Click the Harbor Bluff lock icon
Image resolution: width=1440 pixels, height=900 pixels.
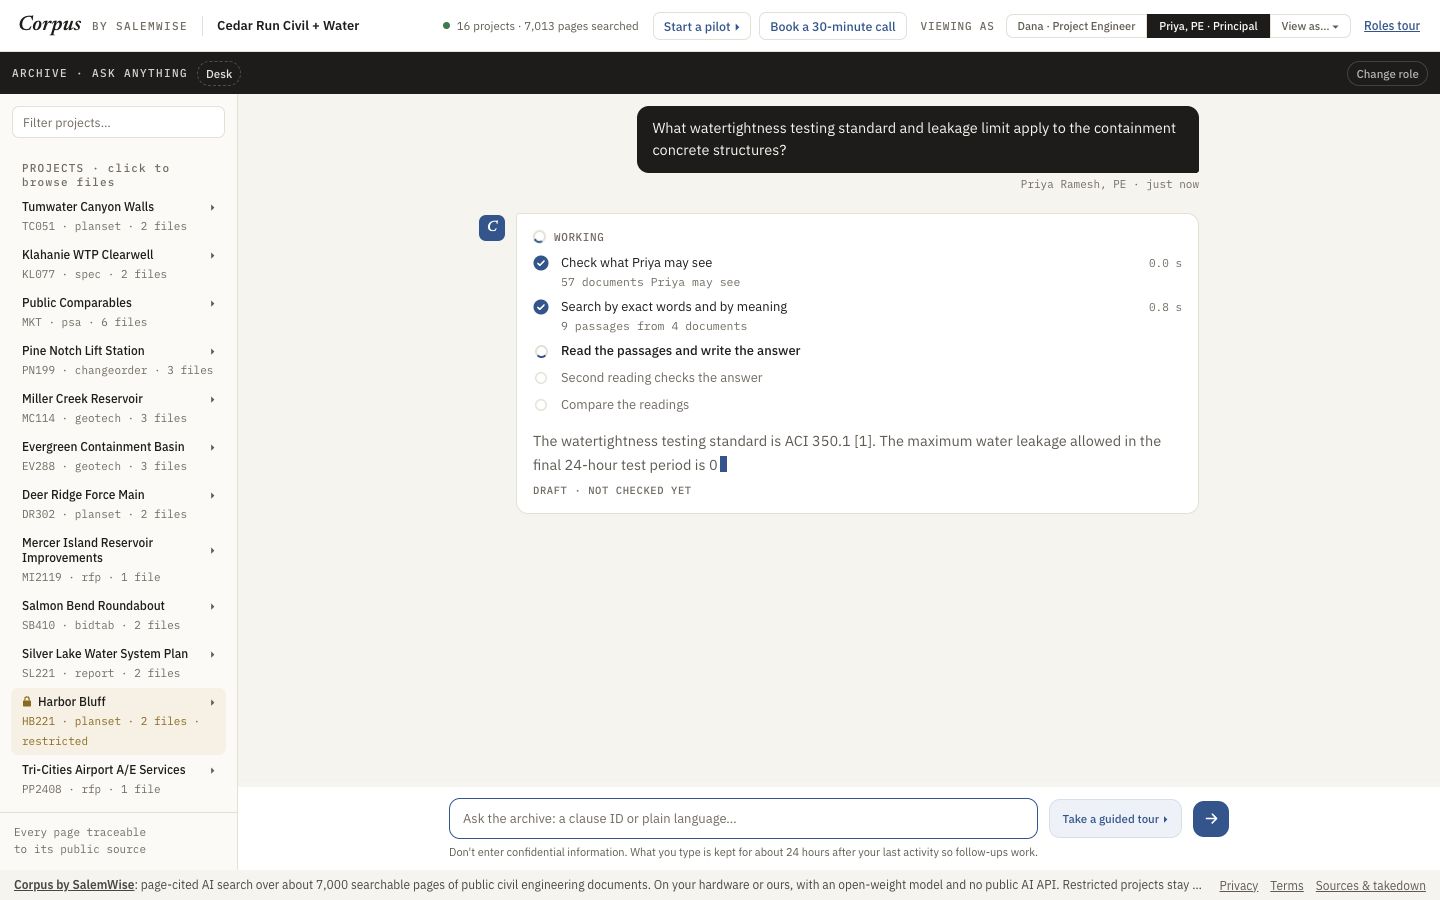click(x=27, y=702)
